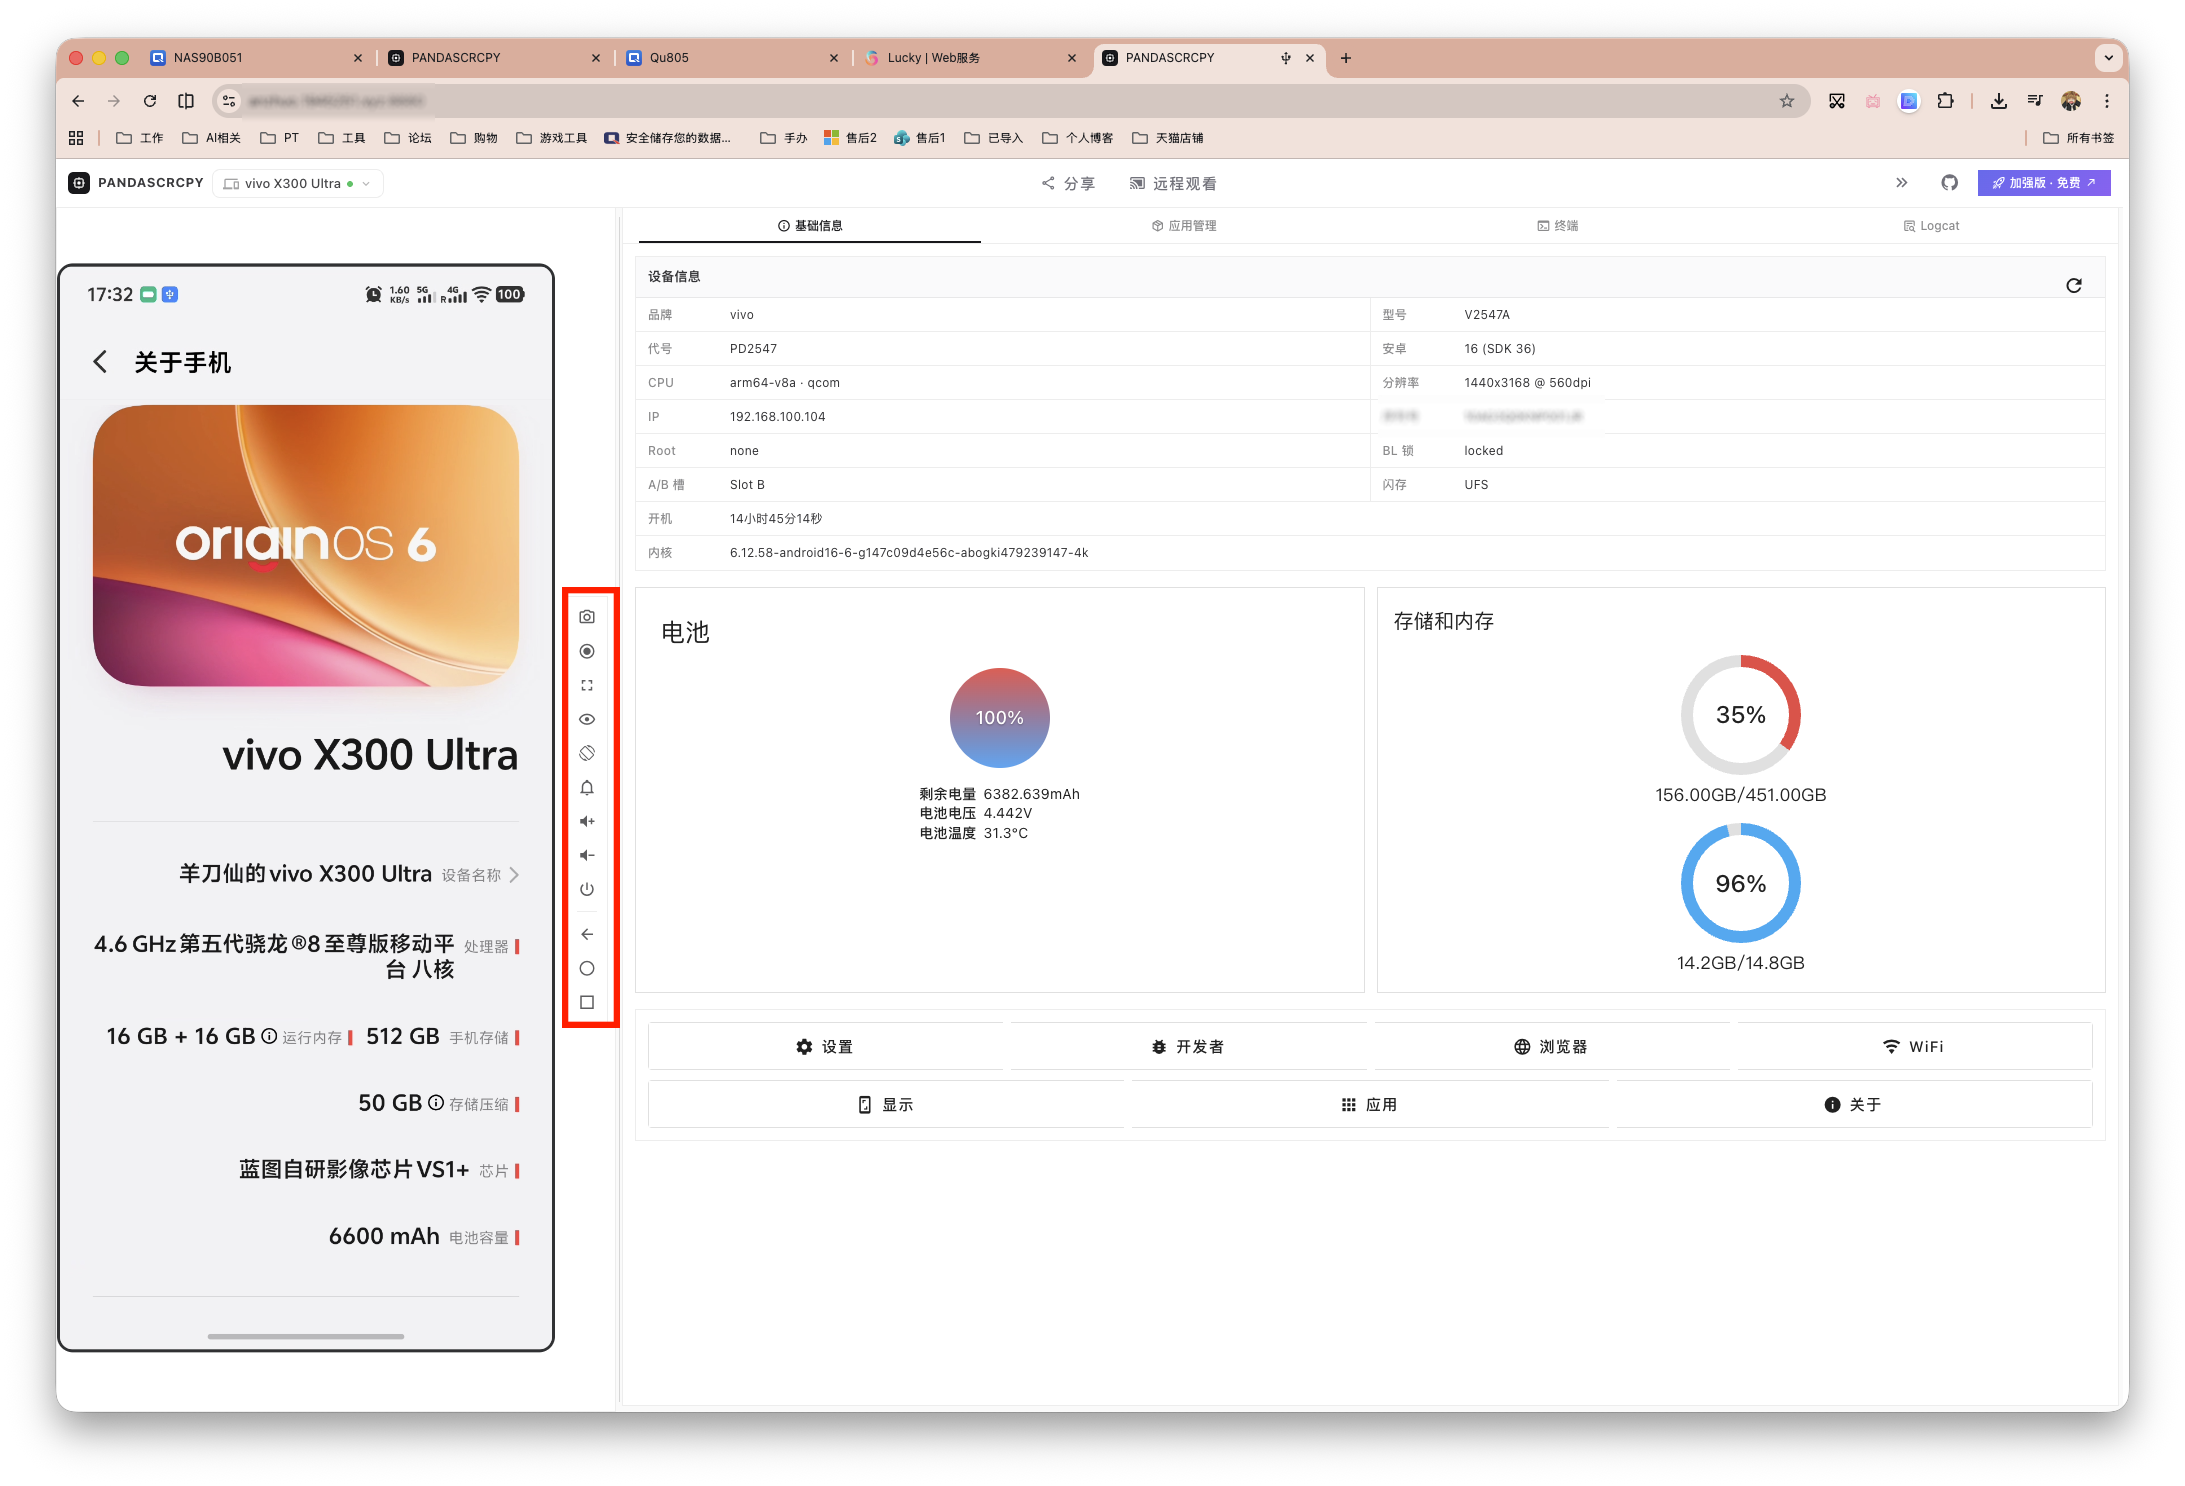Start screen recording with the record icon
This screenshot has height=1486, width=2185.
[x=587, y=651]
